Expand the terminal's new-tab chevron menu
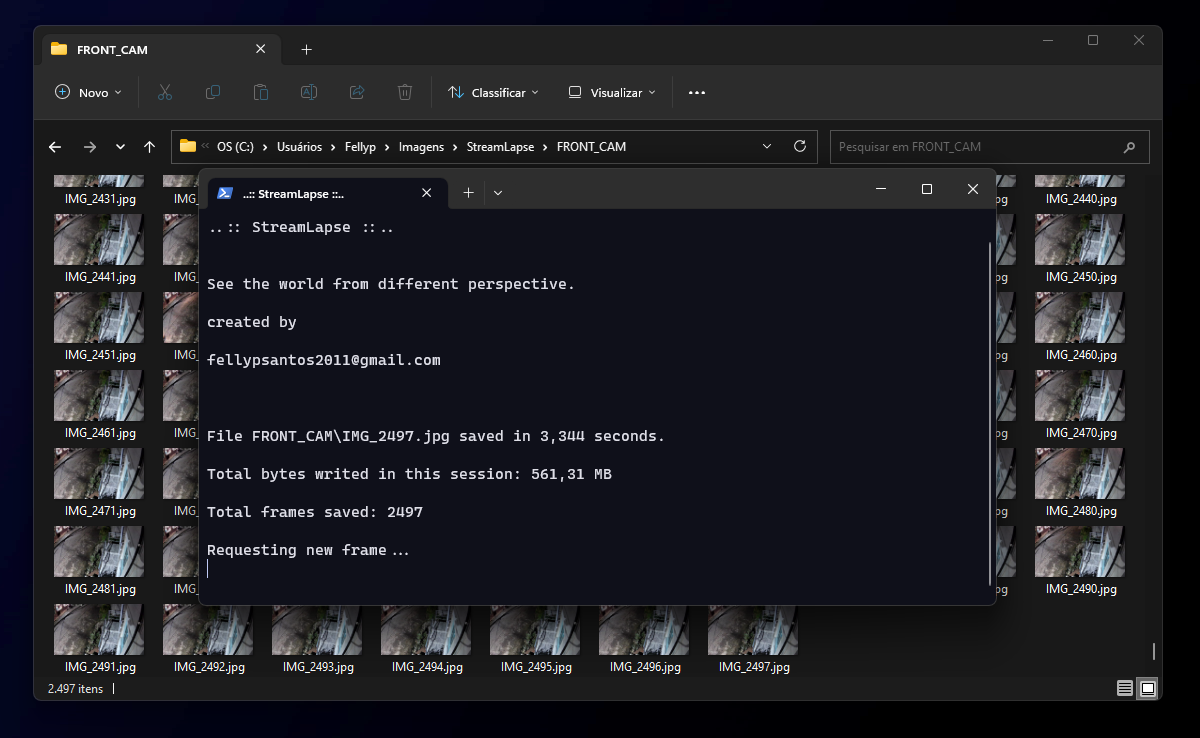 (x=497, y=192)
